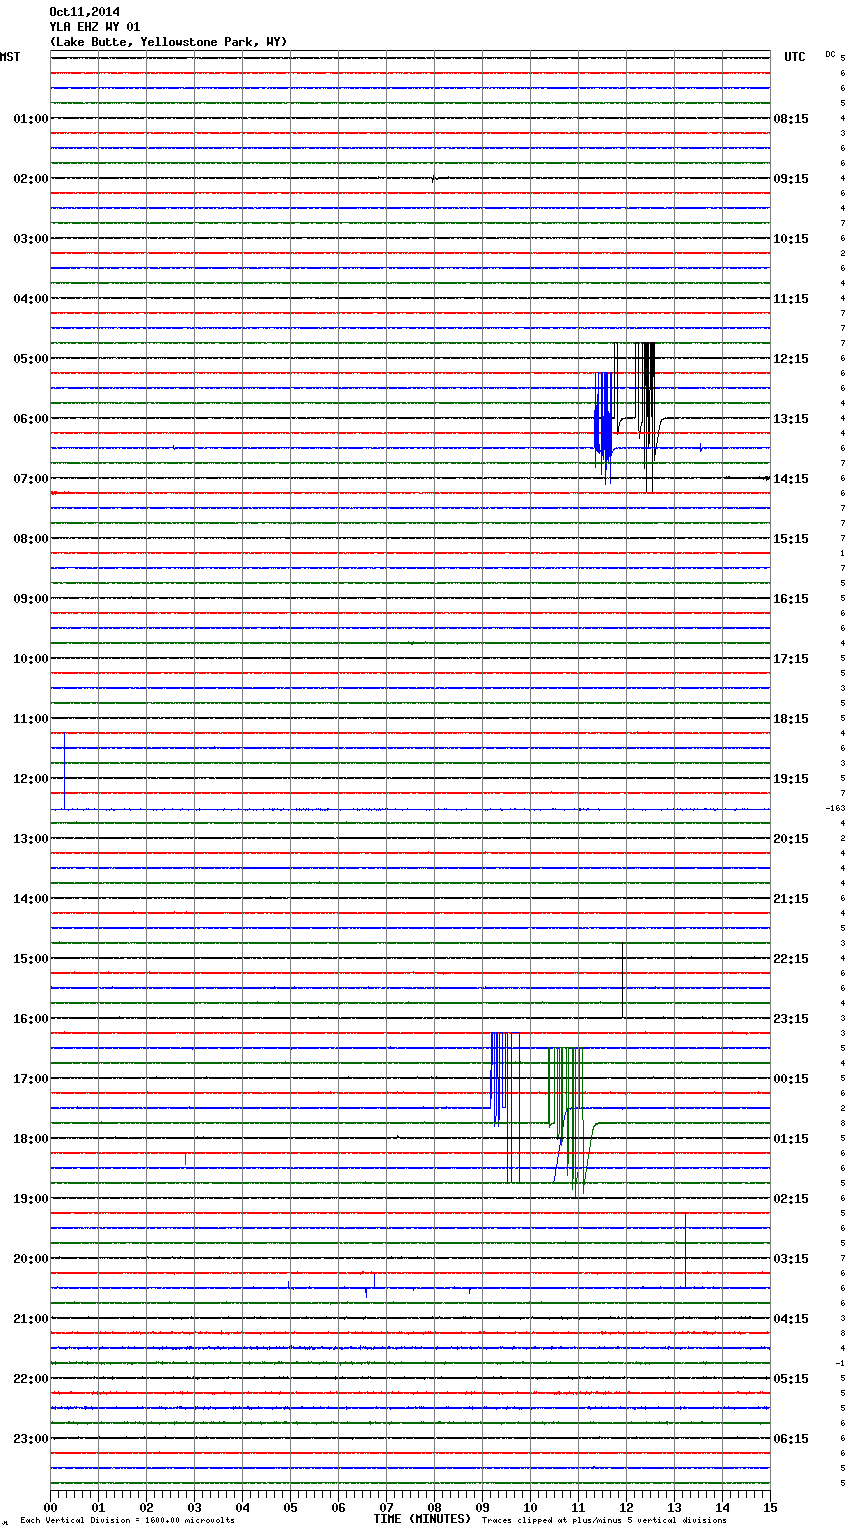Image resolution: width=850 pixels, height=1534 pixels.
Task: Click the 22:15 UTC time label
Action: pos(791,959)
